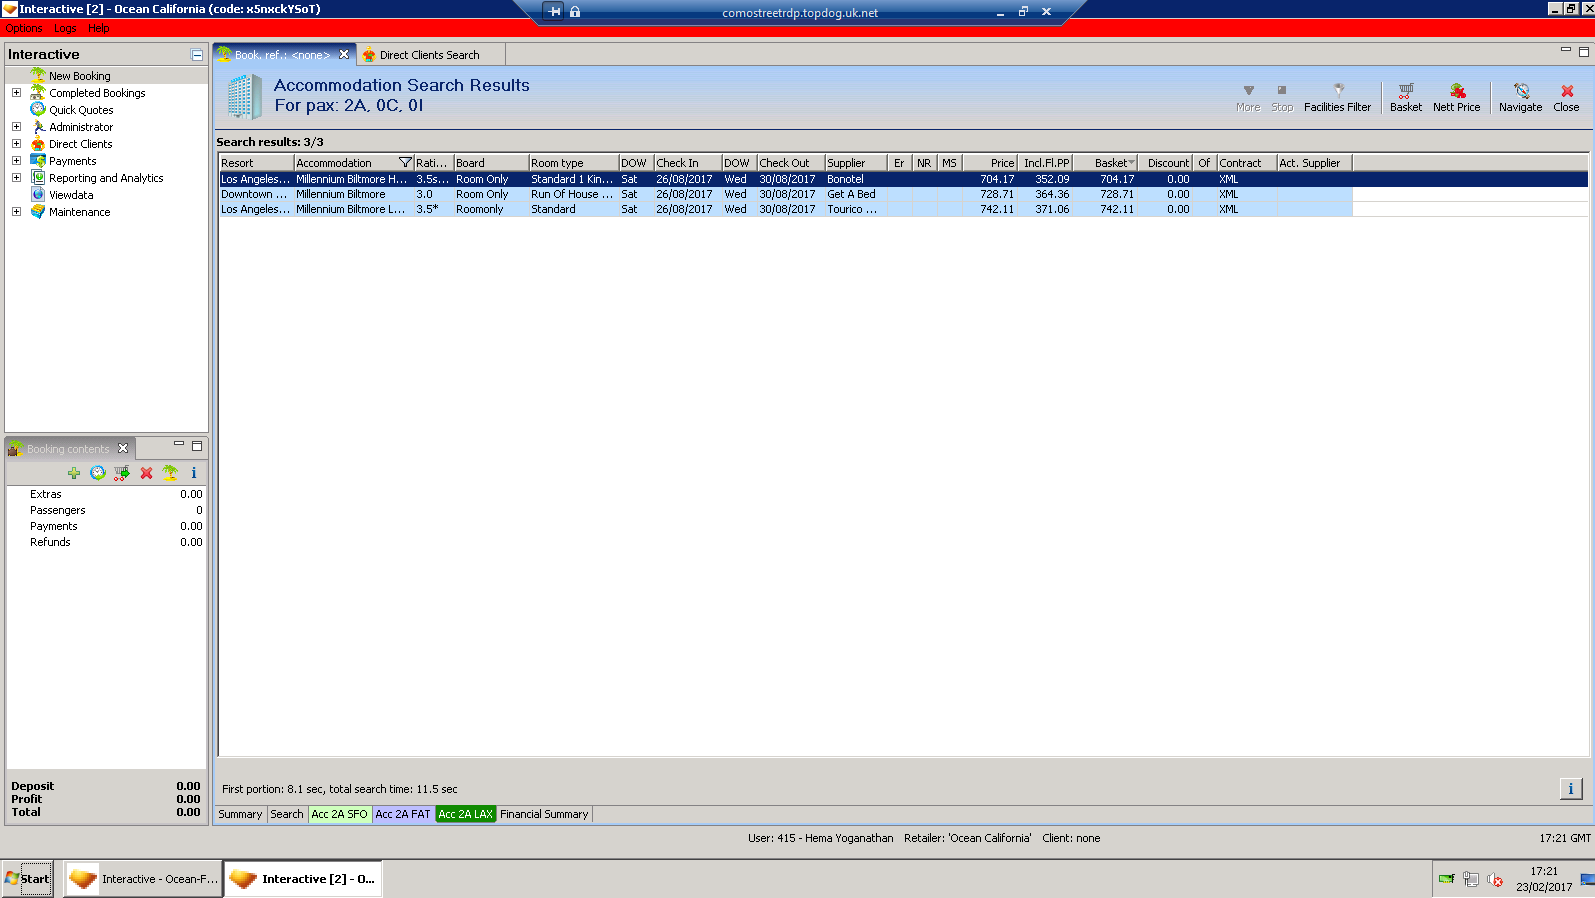Expand the Completed Bookings tree node
Image resolution: width=1595 pixels, height=898 pixels.
click(16, 93)
